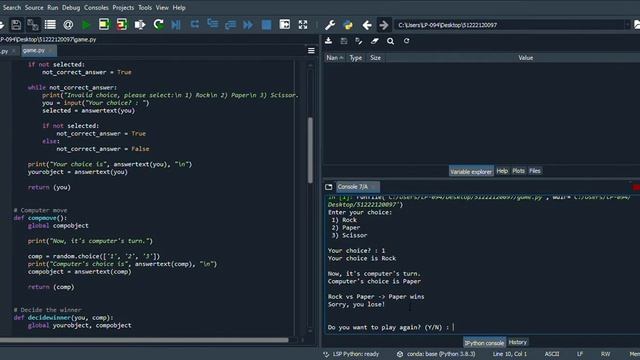Click conda: base (Python 3.8.3) status
Screen dimensions: 640x360
pyautogui.click(x=436, y=354)
